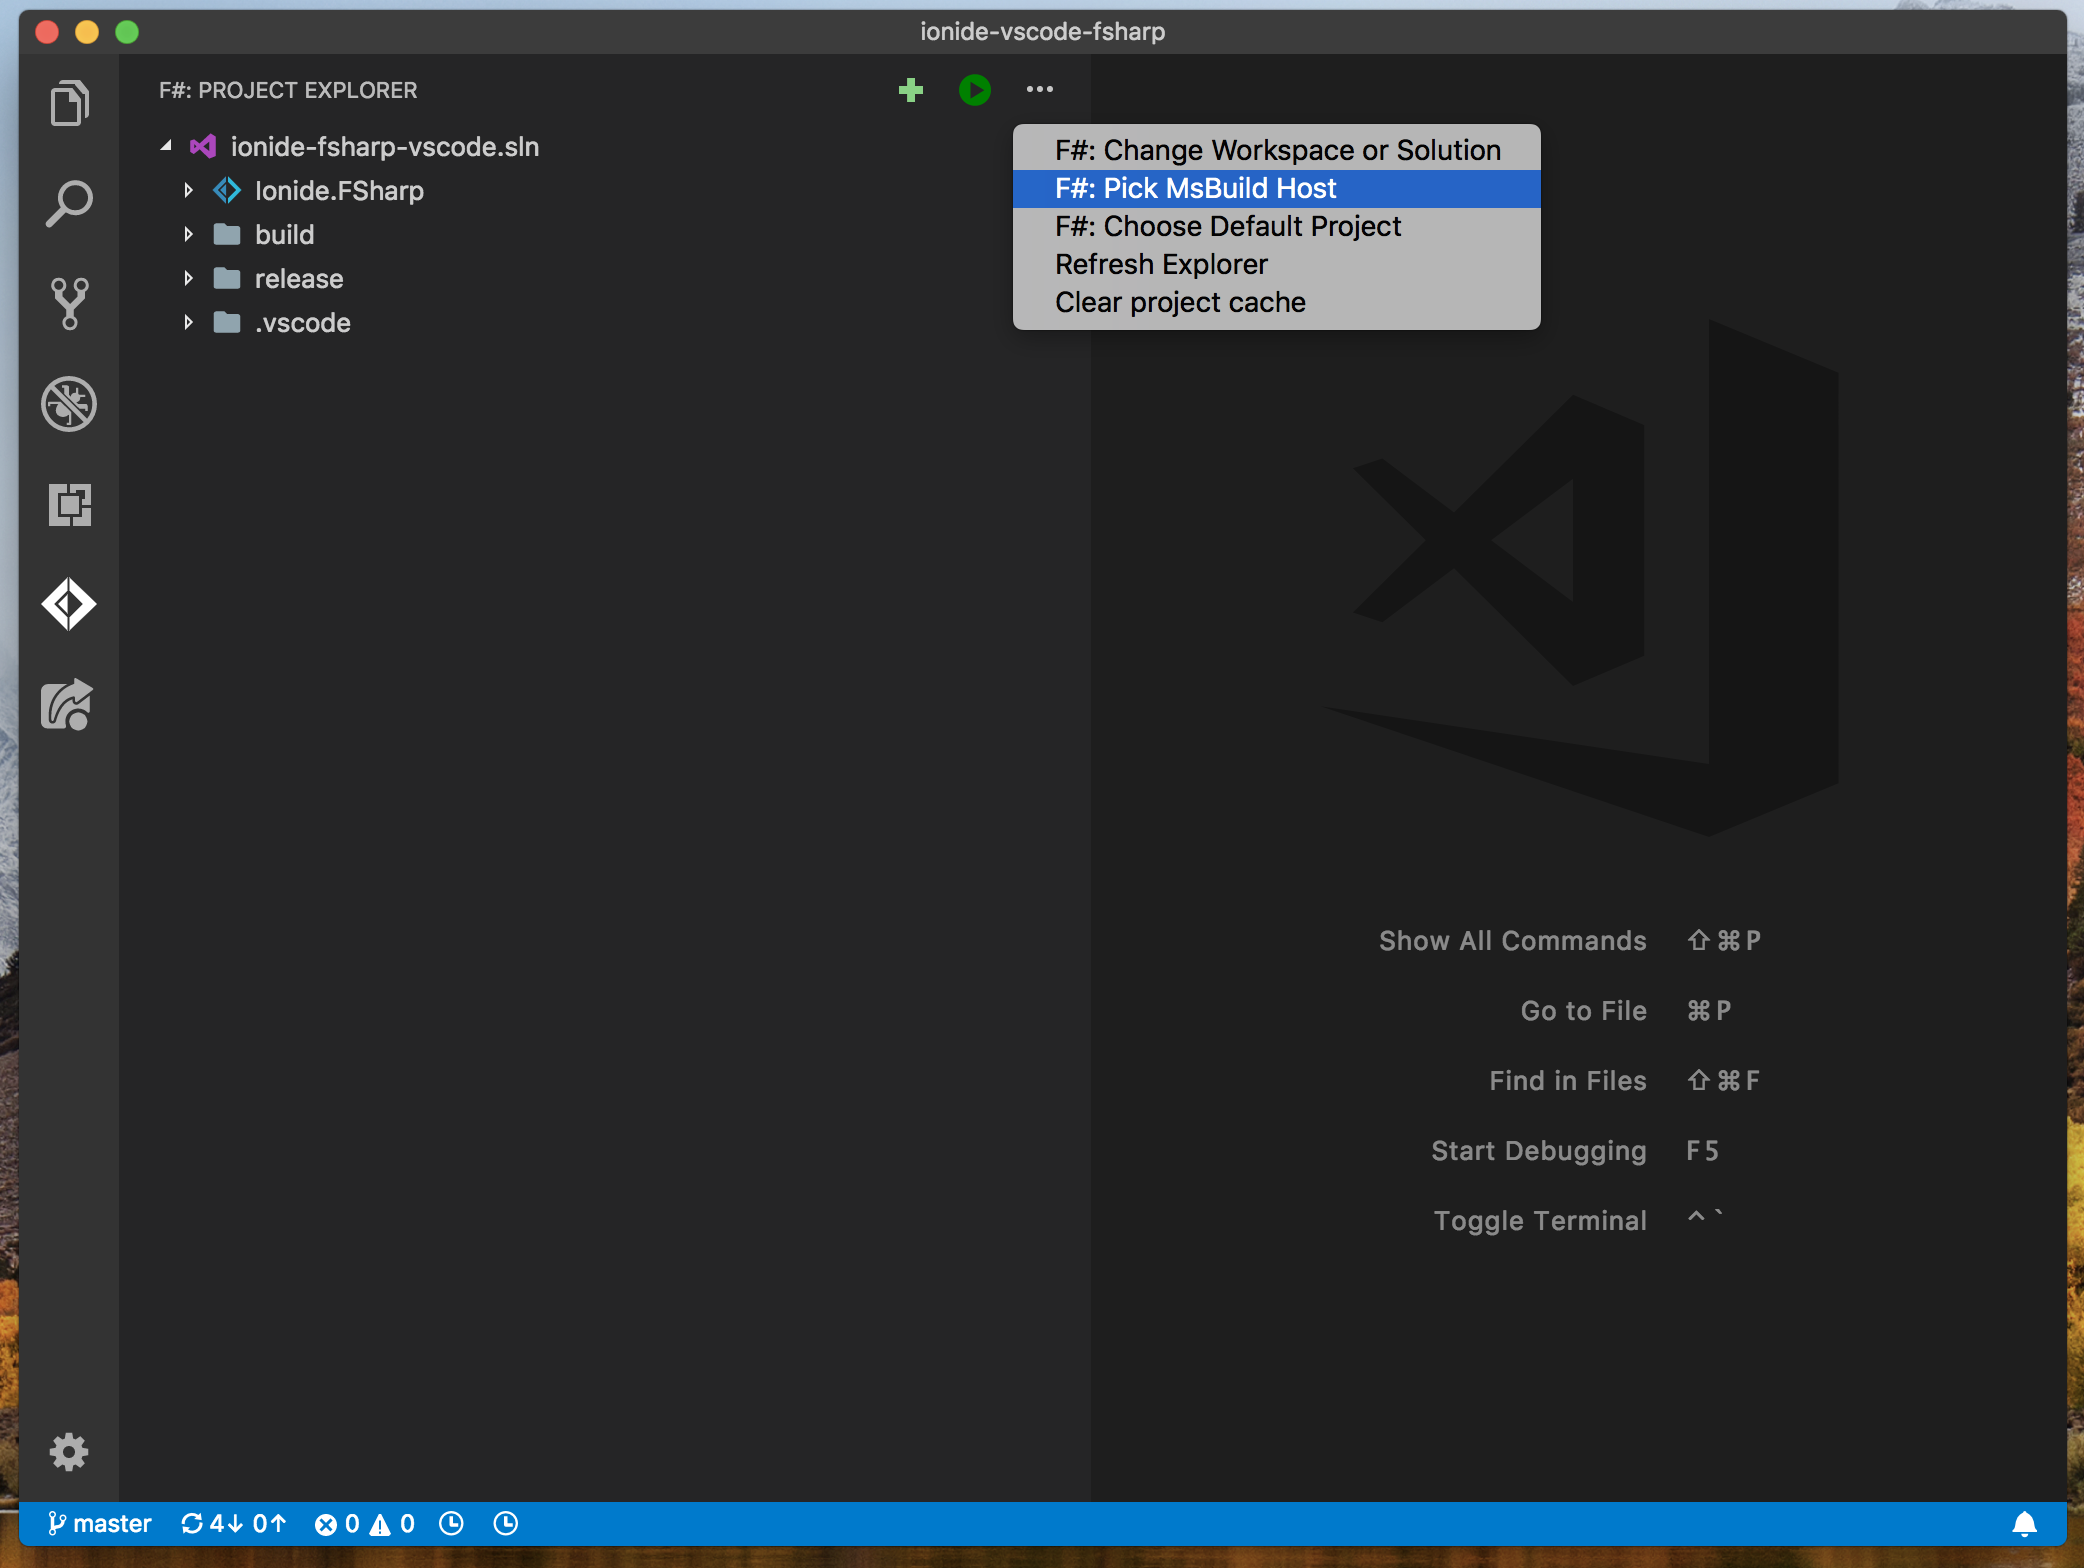Select the .vscode folder label

tap(303, 323)
